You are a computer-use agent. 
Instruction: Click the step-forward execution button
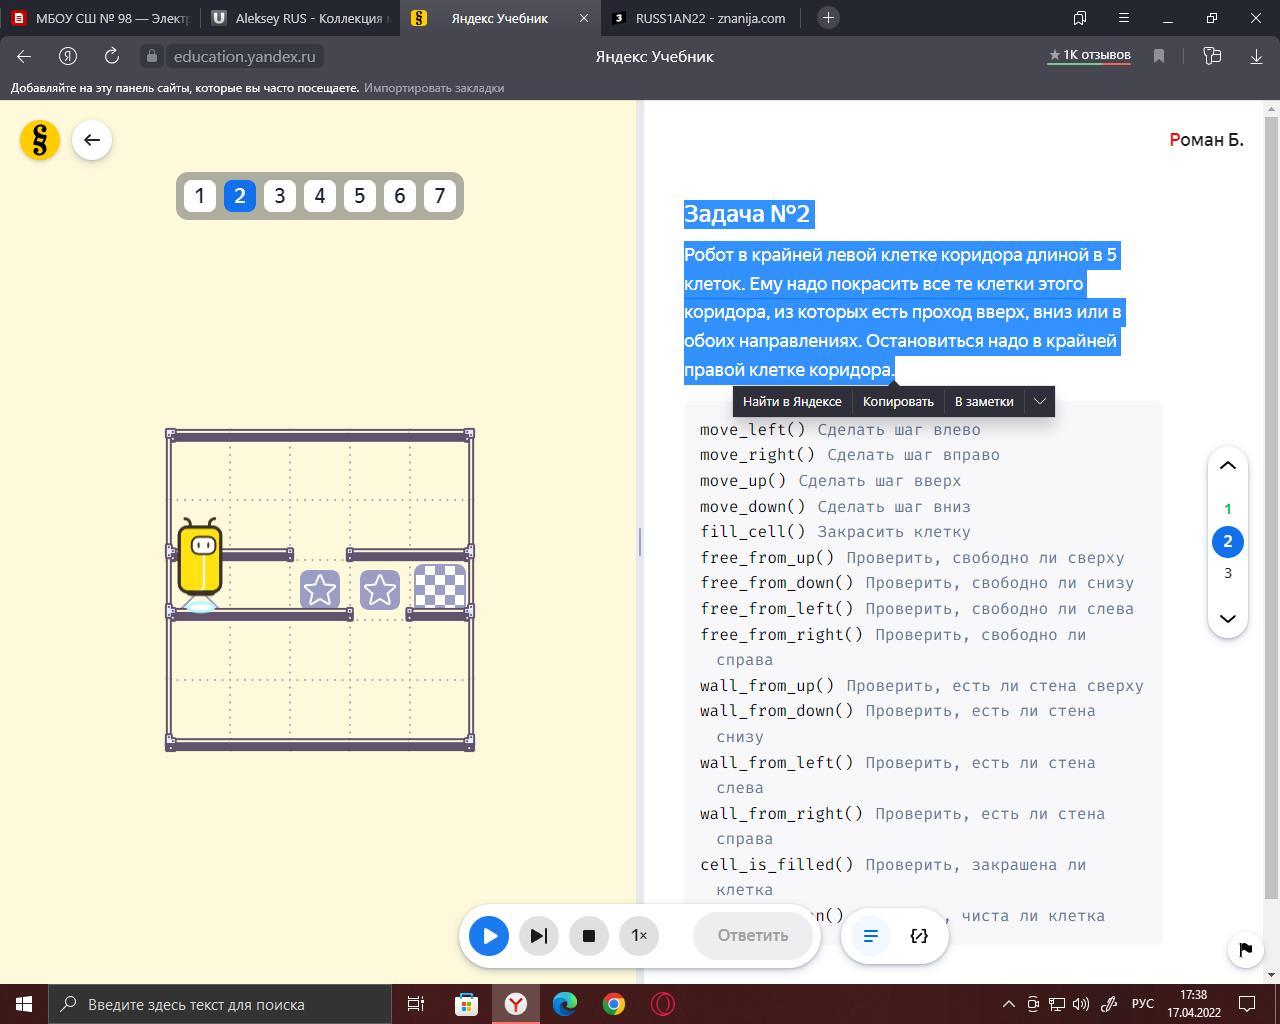(x=538, y=936)
